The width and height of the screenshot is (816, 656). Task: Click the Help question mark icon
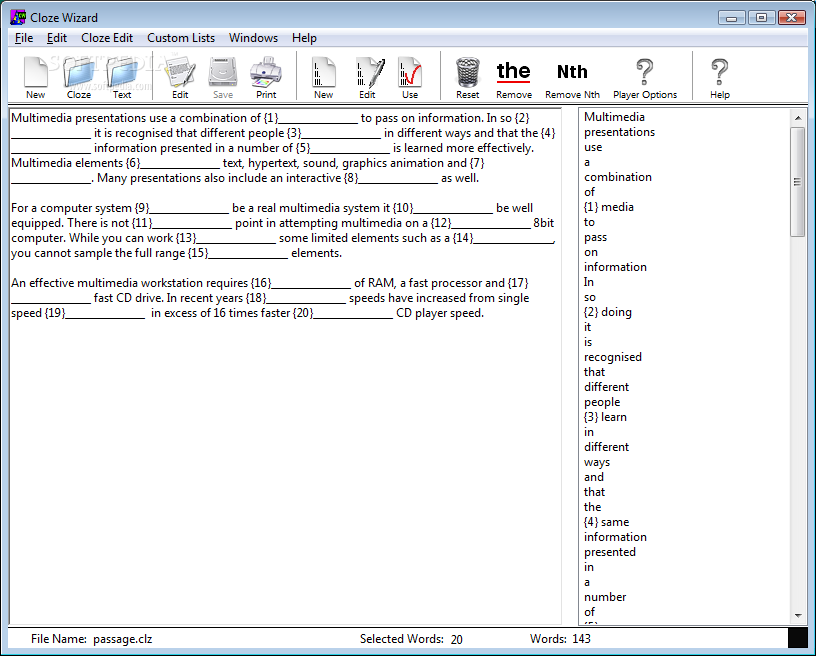coord(720,78)
